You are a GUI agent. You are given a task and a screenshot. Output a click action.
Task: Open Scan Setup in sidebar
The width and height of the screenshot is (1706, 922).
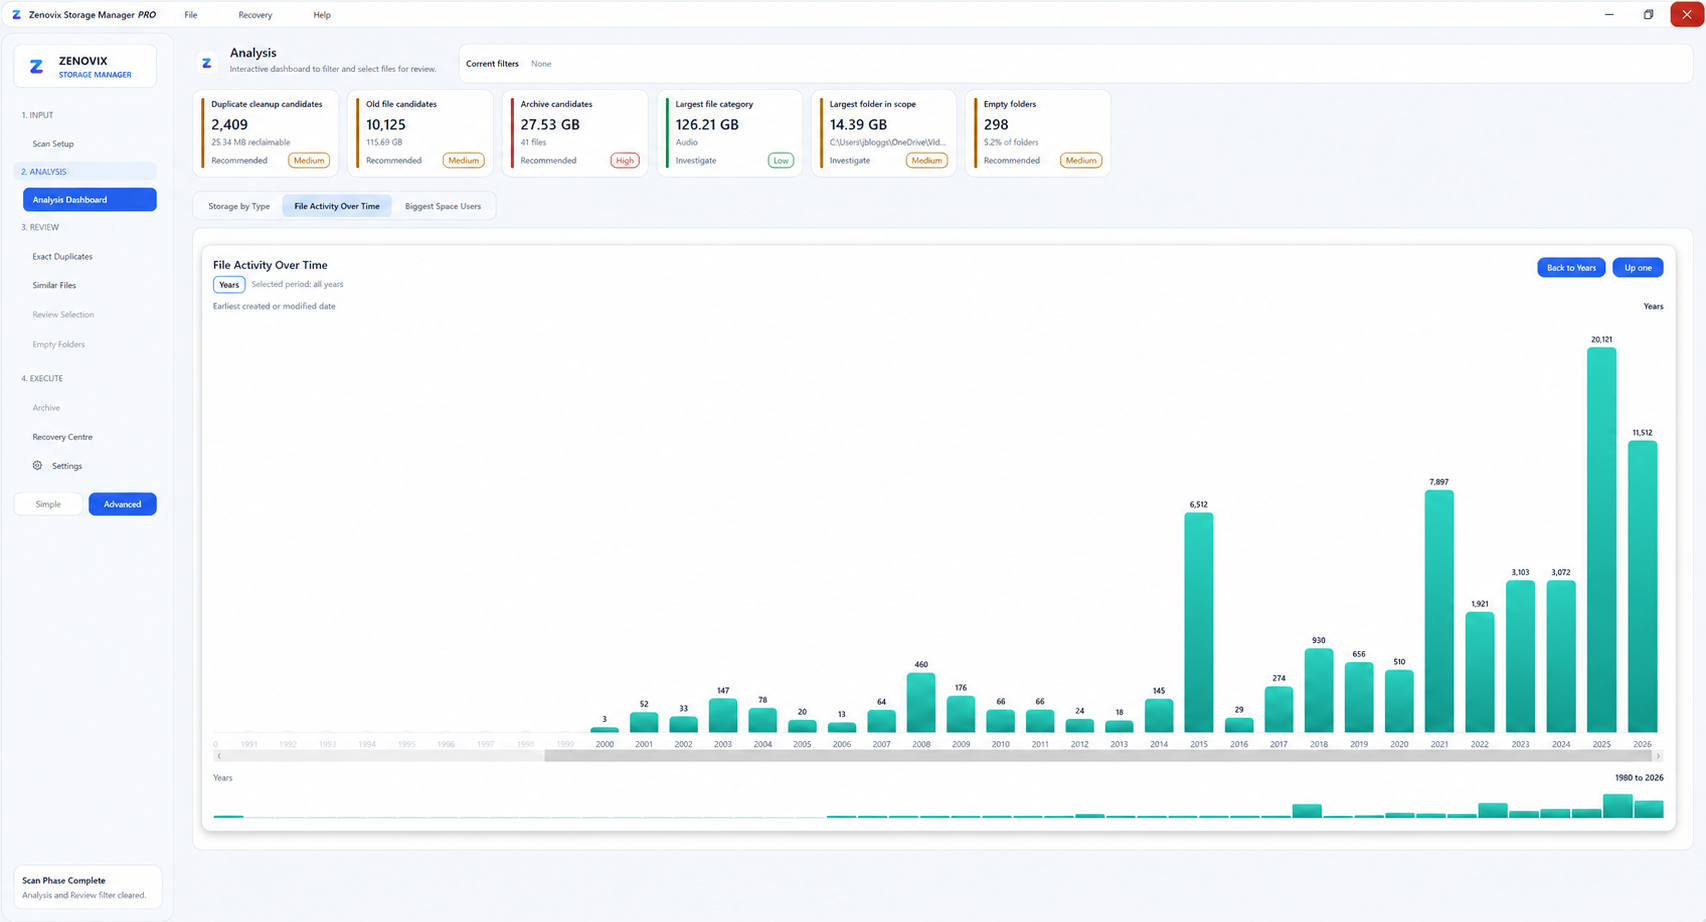tap(53, 144)
